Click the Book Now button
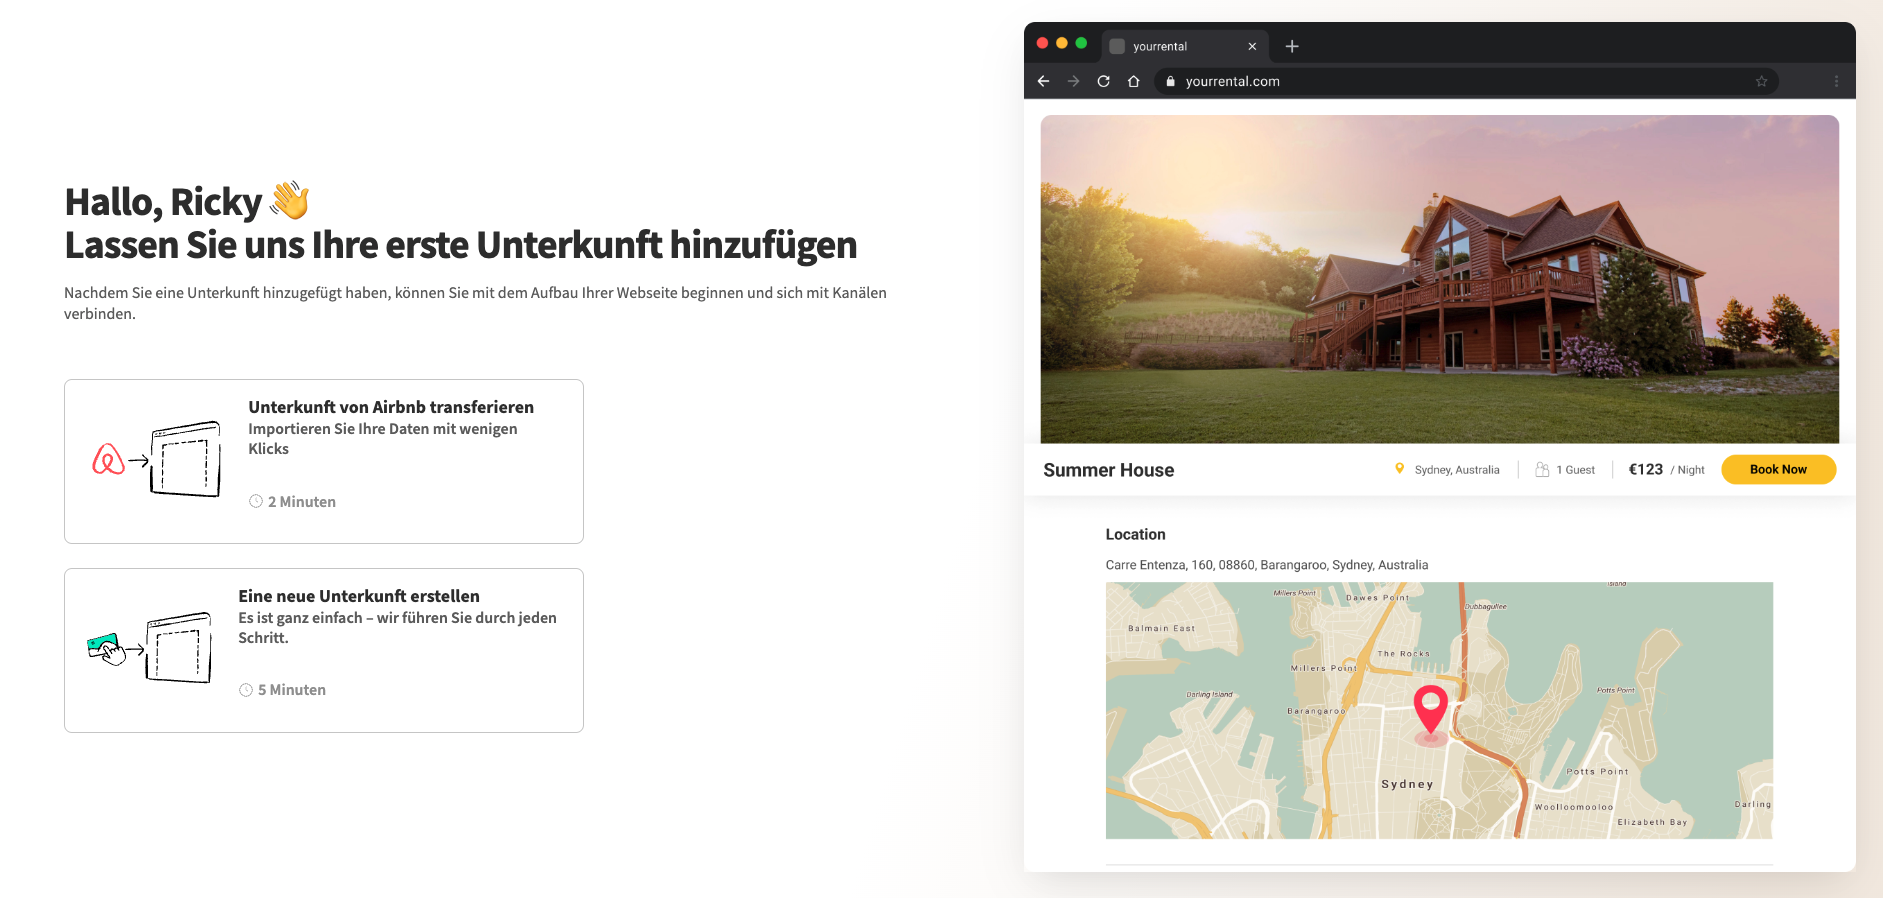 1778,469
